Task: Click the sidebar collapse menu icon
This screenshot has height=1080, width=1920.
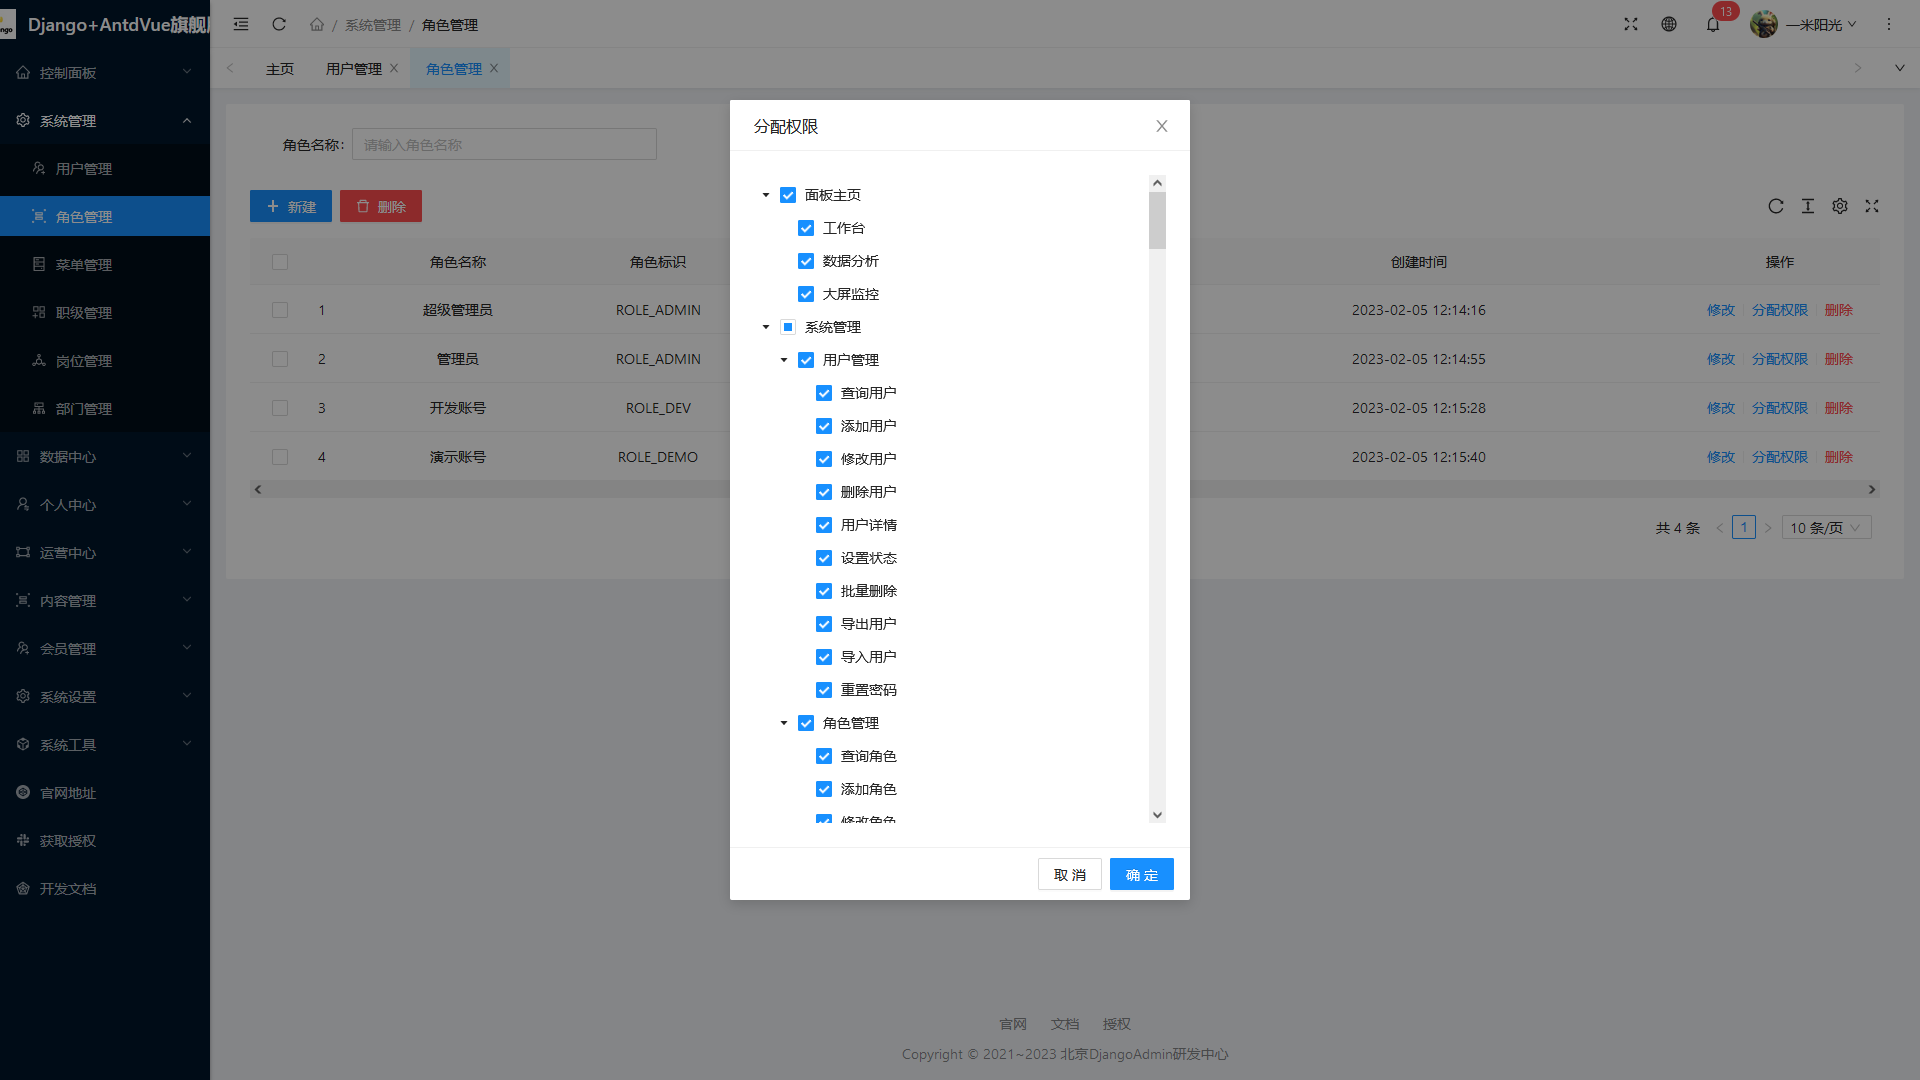Action: (x=241, y=25)
